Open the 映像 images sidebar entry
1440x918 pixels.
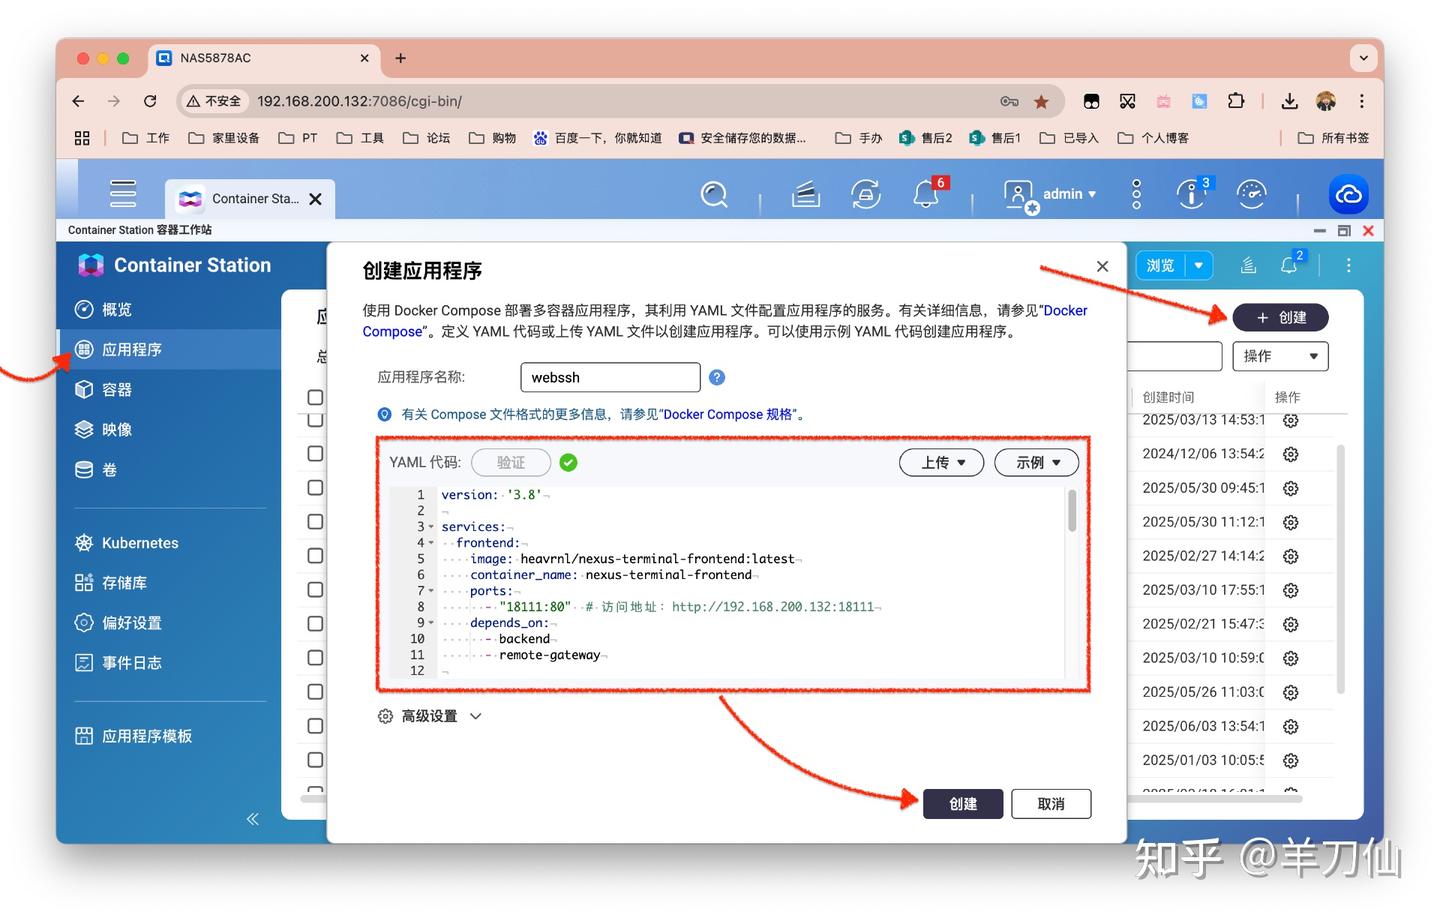[116, 429]
